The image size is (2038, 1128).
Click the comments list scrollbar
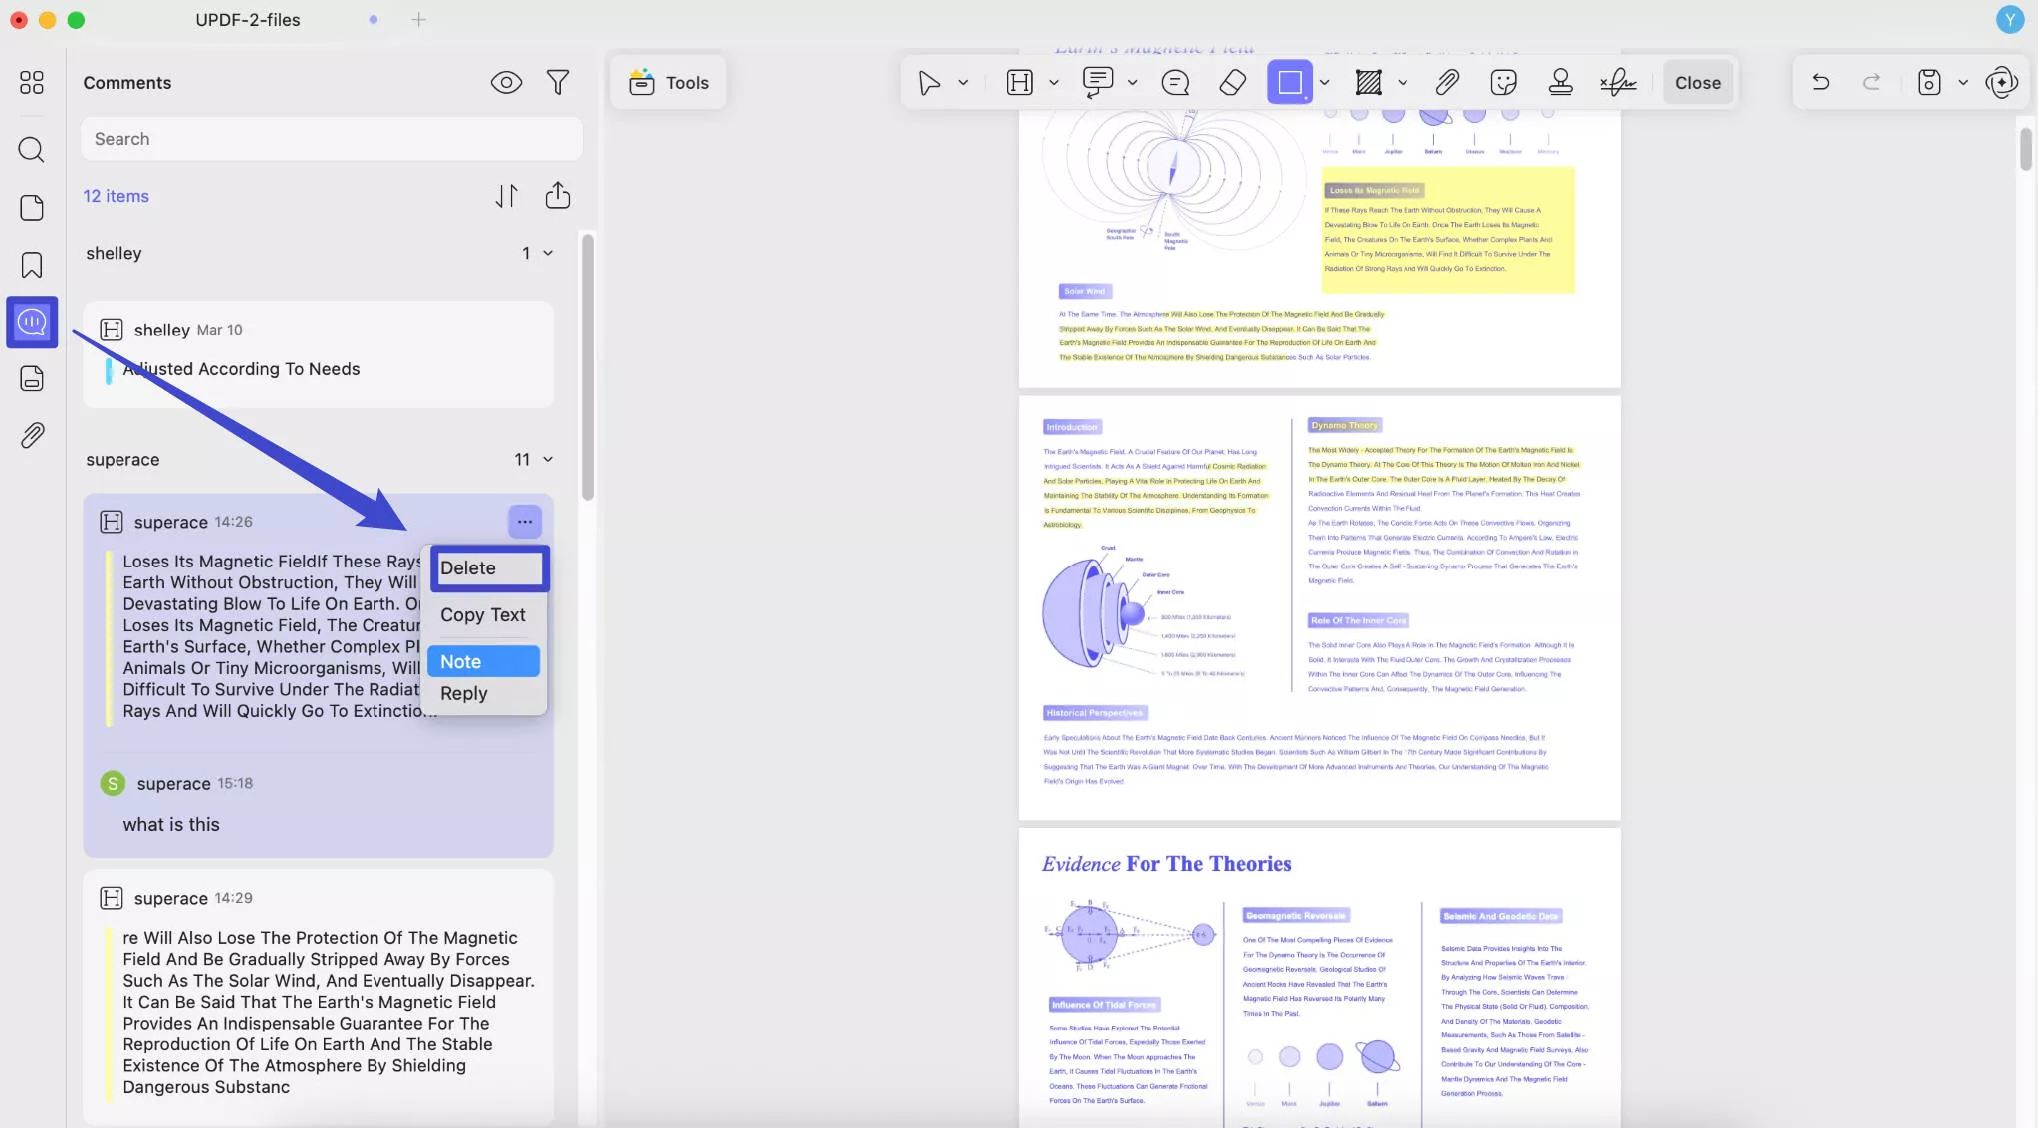pos(588,366)
